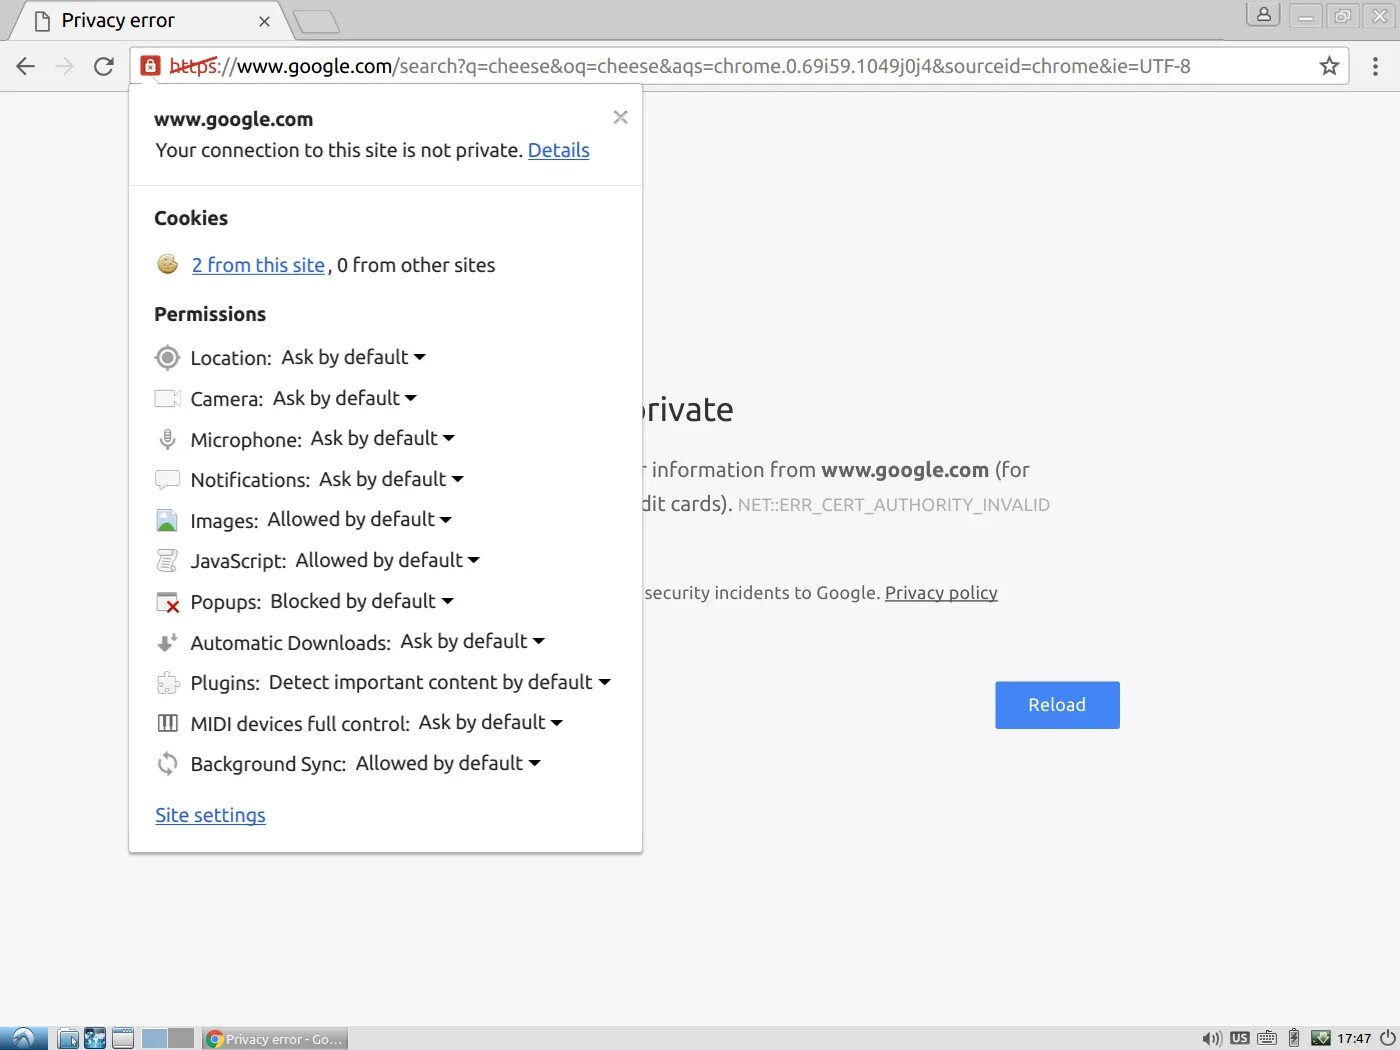This screenshot has height=1050, width=1400.
Task: Click the red insecure lock icon
Action: point(150,66)
